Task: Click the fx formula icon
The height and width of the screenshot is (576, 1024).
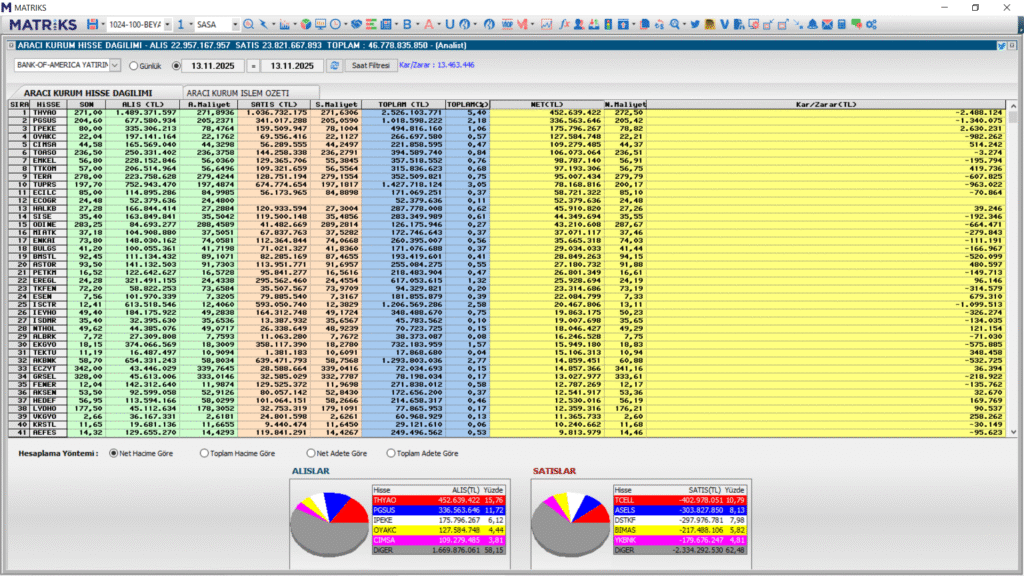Action: click(x=564, y=23)
